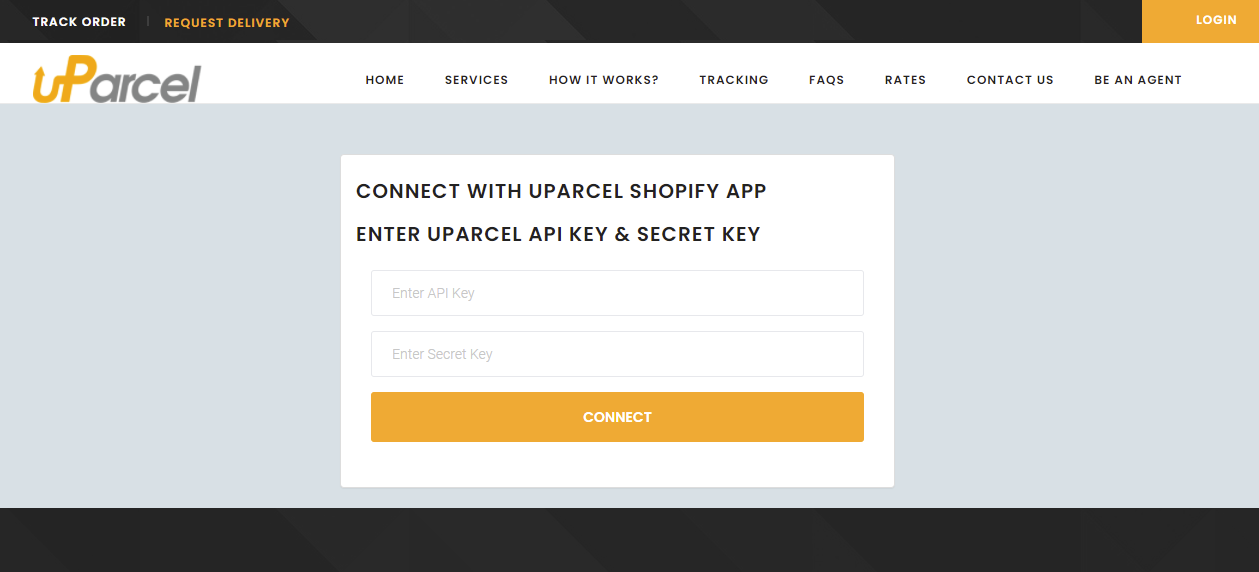Click the Connect With uParcel Shopify App heading

click(561, 191)
